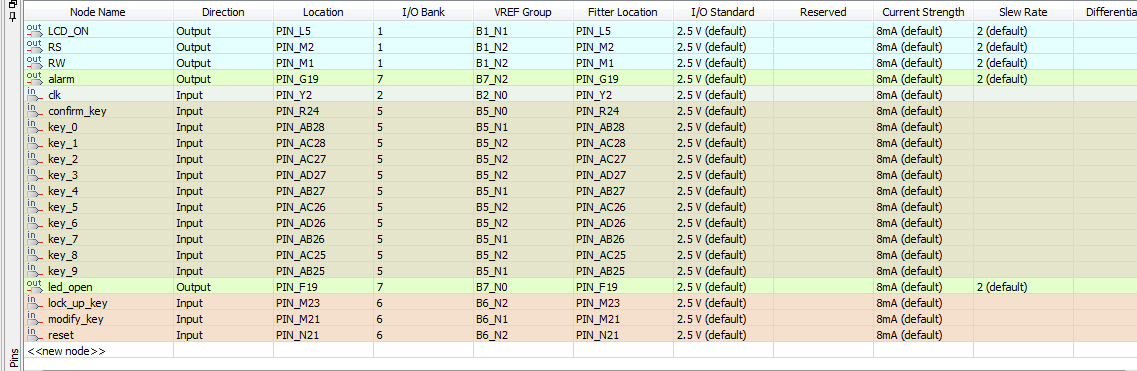Click the input pin icon for key_3

coord(34,175)
